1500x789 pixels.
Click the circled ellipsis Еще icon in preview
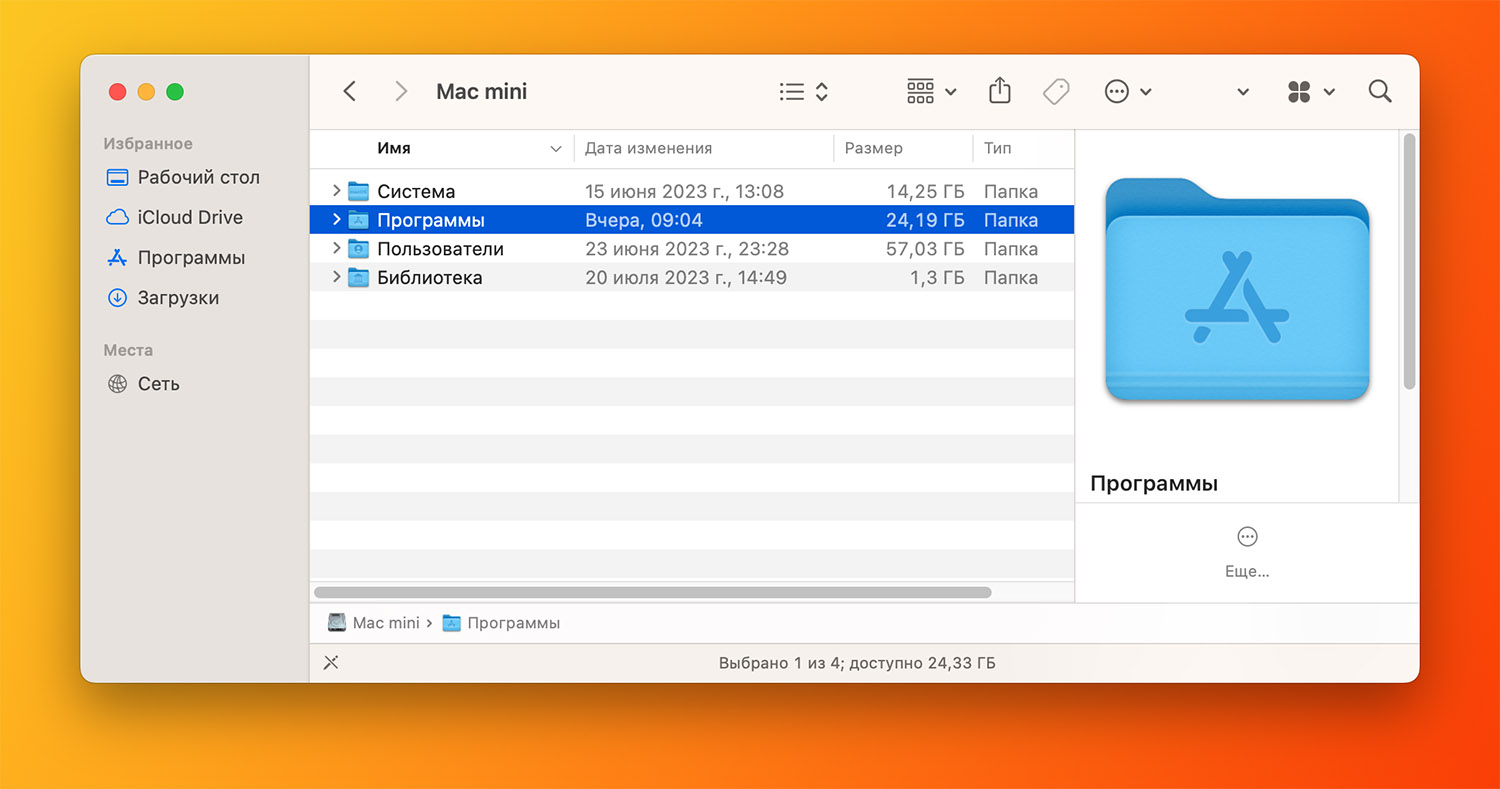point(1247,537)
